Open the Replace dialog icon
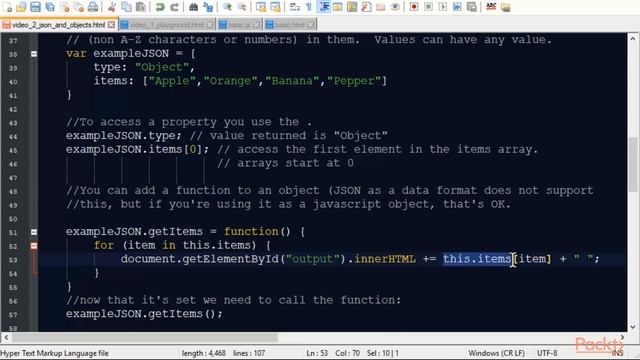This screenshot has width=640, height=360. [x=208, y=7]
